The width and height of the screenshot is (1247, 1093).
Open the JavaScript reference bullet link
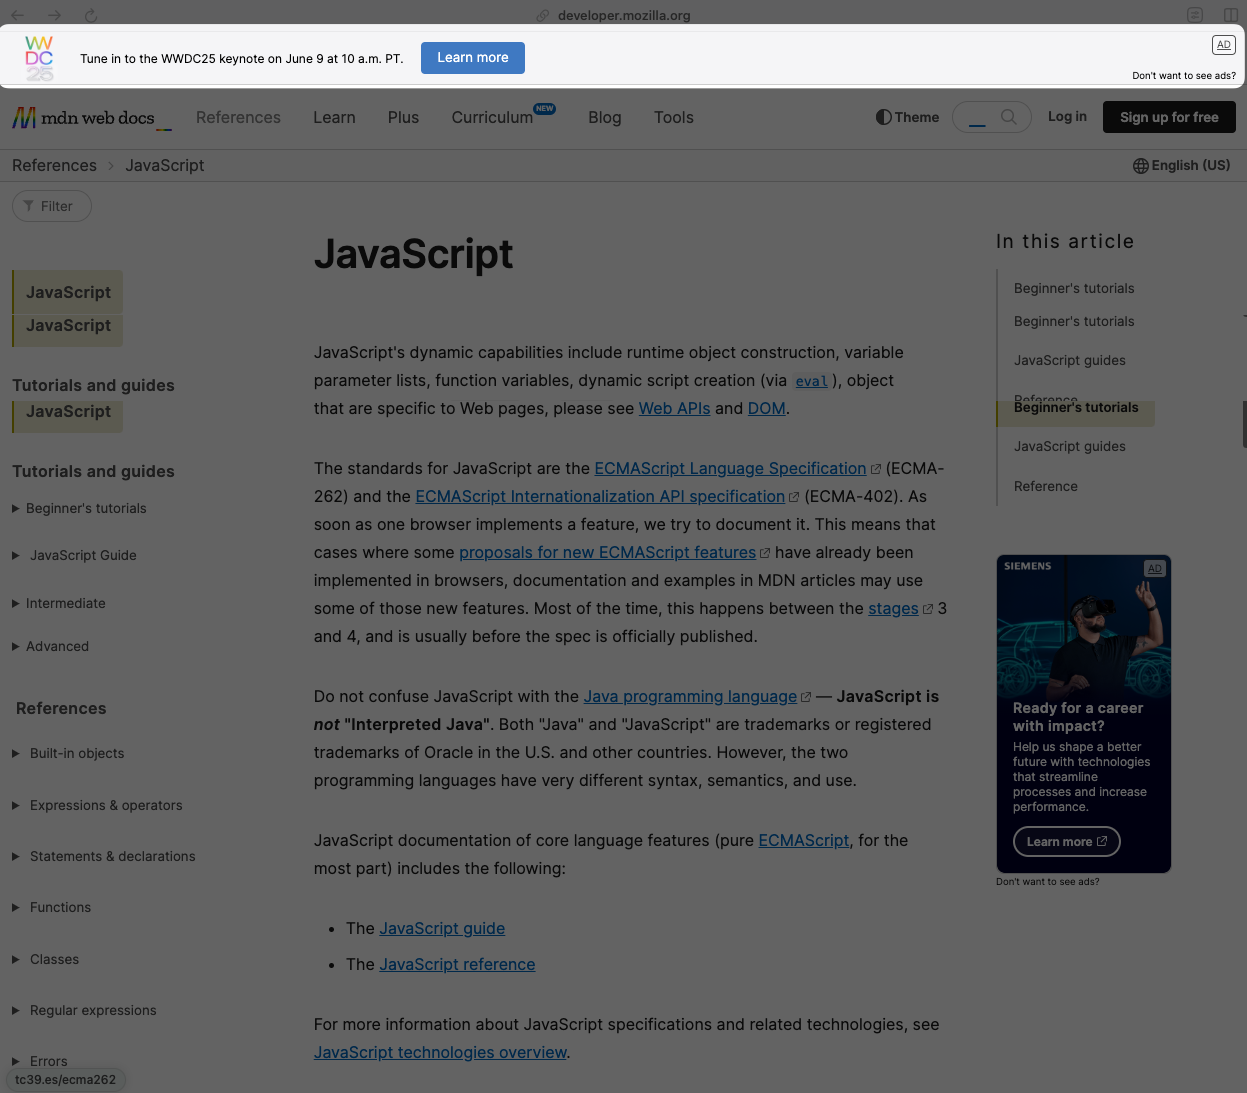457,965
